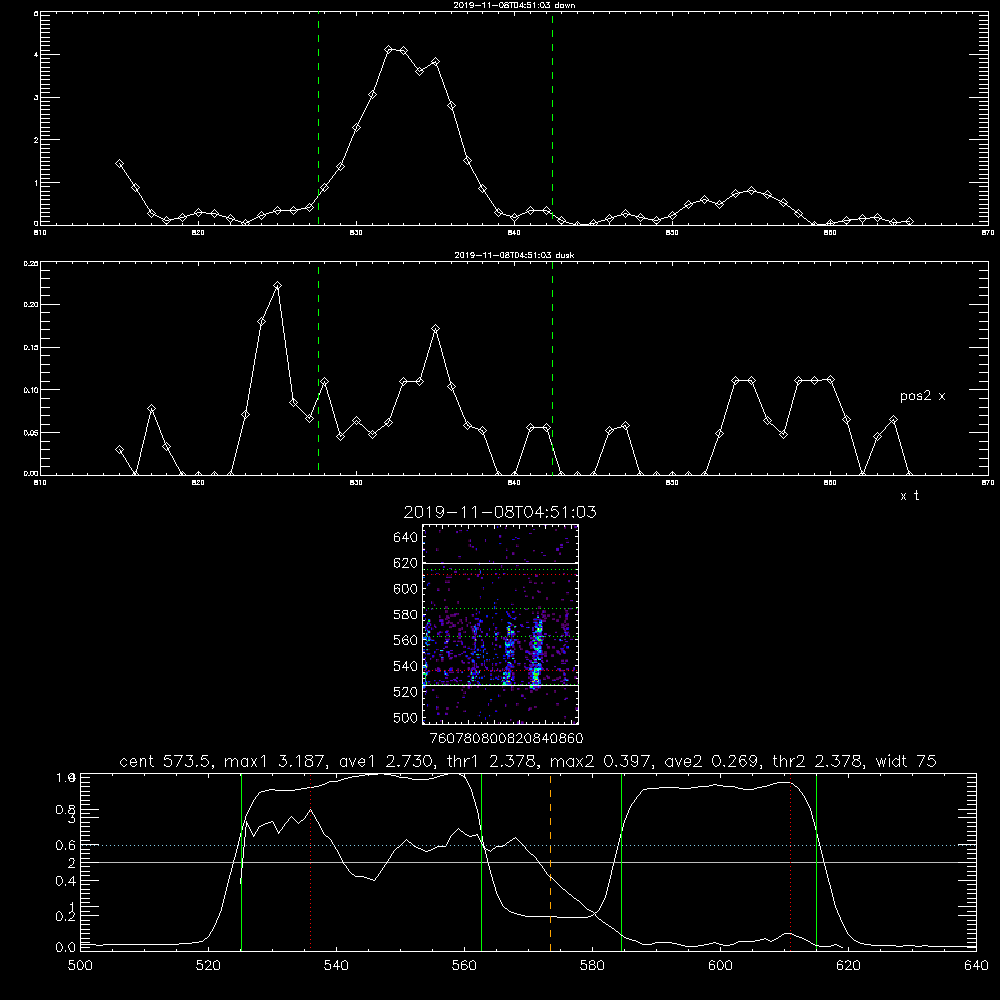The width and height of the screenshot is (1000, 1000).
Task: Click the 'thr1 2.378' value
Action: click(490, 761)
